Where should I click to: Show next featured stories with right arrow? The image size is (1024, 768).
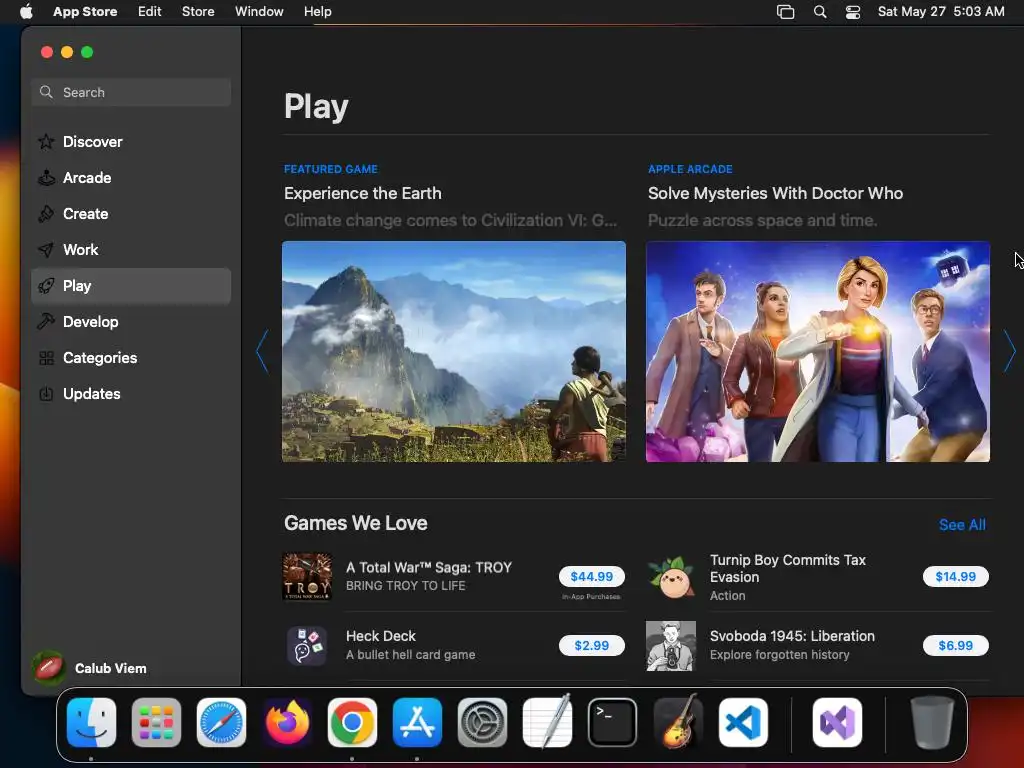pos(1009,351)
